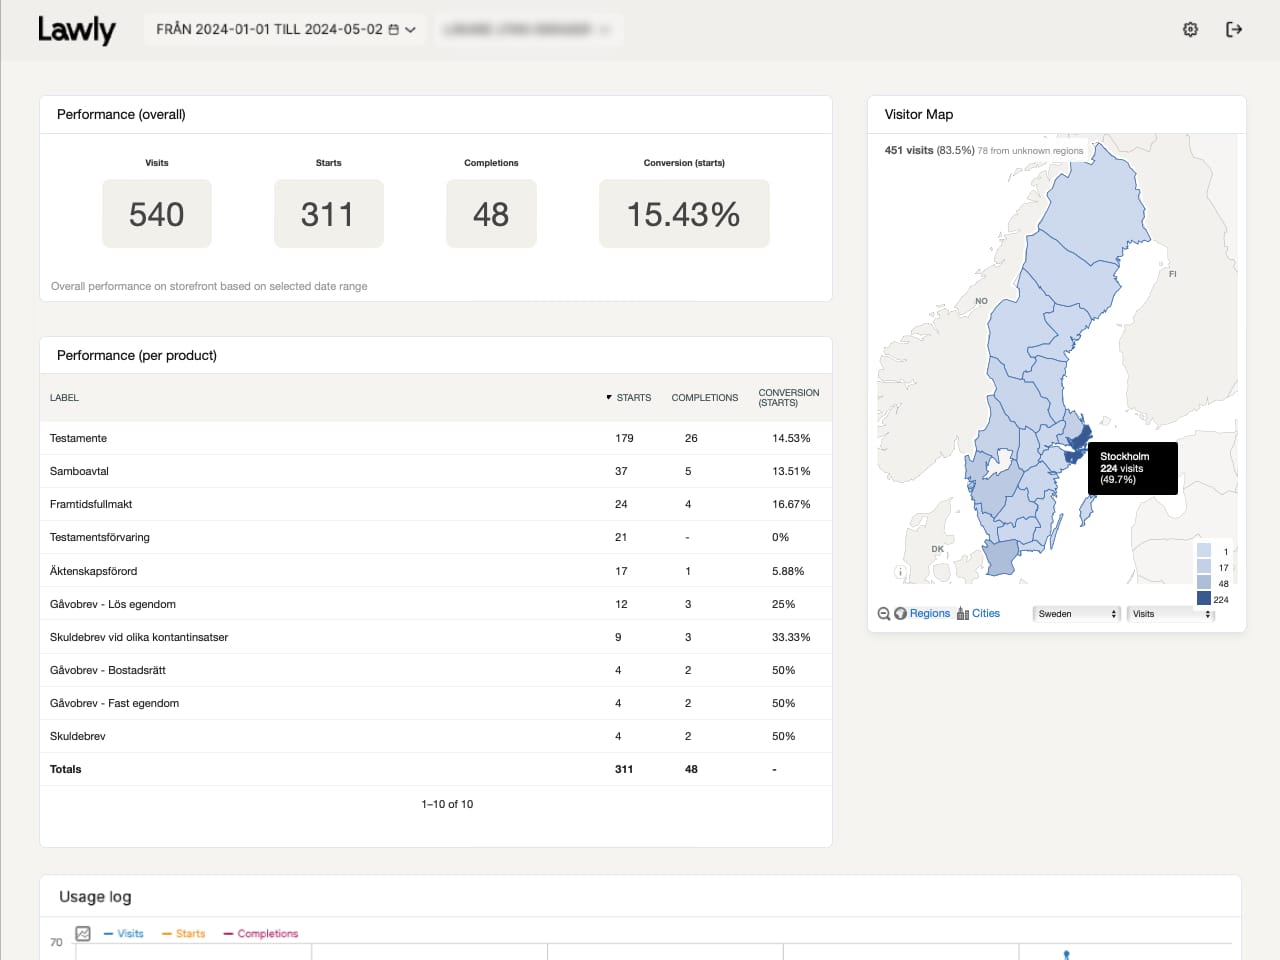This screenshot has width=1280, height=960.
Task: Click the chart icon in Usage log
Action: [x=83, y=933]
